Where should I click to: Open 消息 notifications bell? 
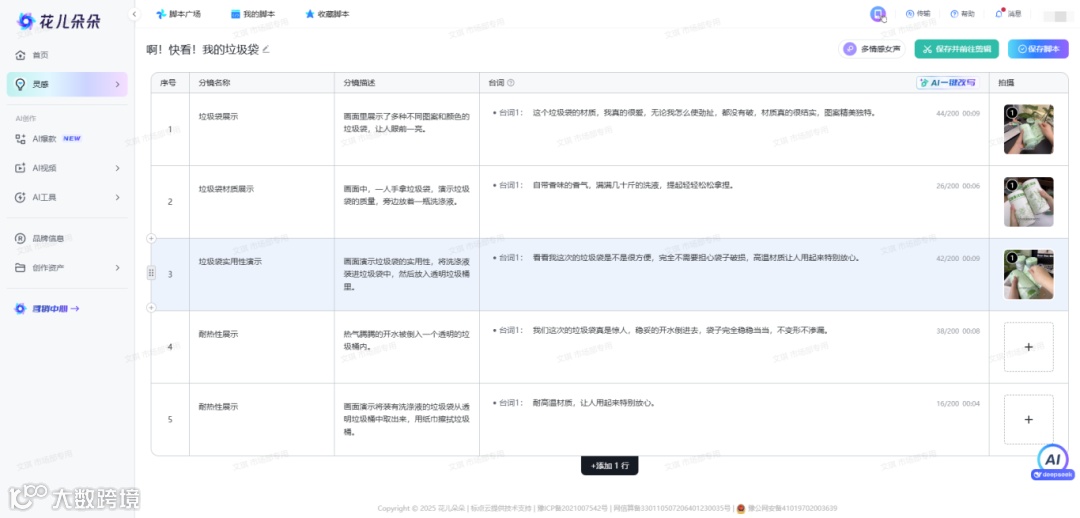(1008, 14)
